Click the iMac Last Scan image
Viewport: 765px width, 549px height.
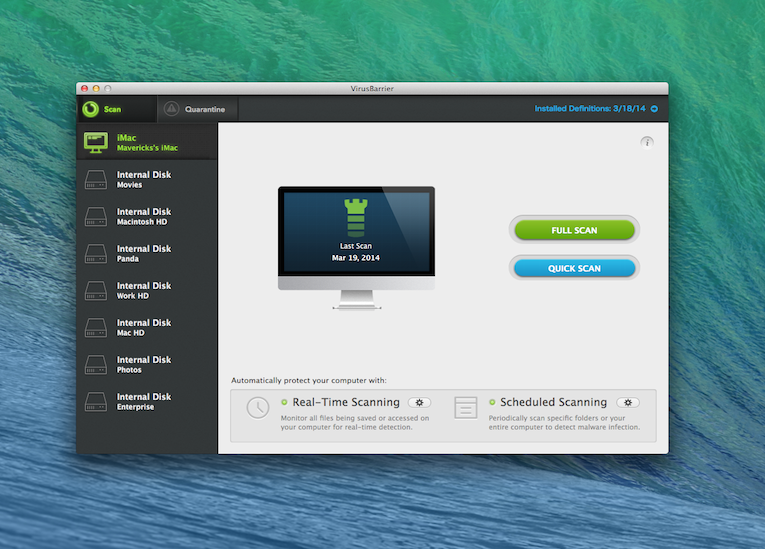point(356,248)
